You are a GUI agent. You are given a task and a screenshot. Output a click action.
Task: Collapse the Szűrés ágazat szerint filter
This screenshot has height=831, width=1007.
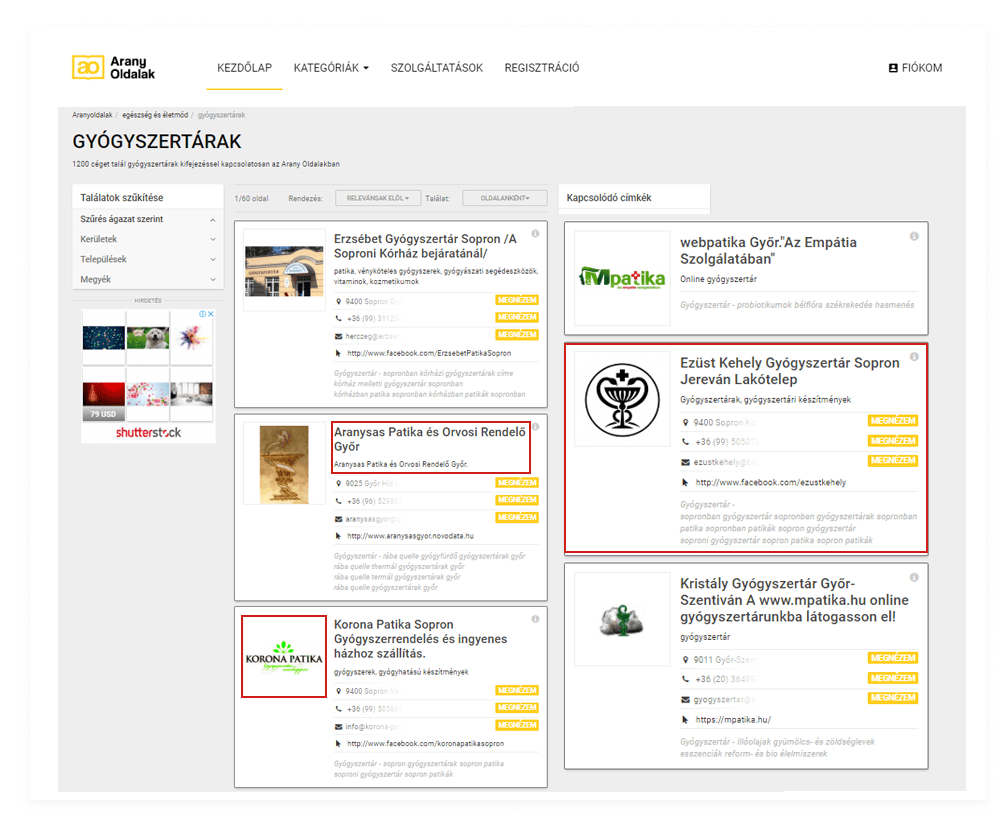(x=148, y=219)
